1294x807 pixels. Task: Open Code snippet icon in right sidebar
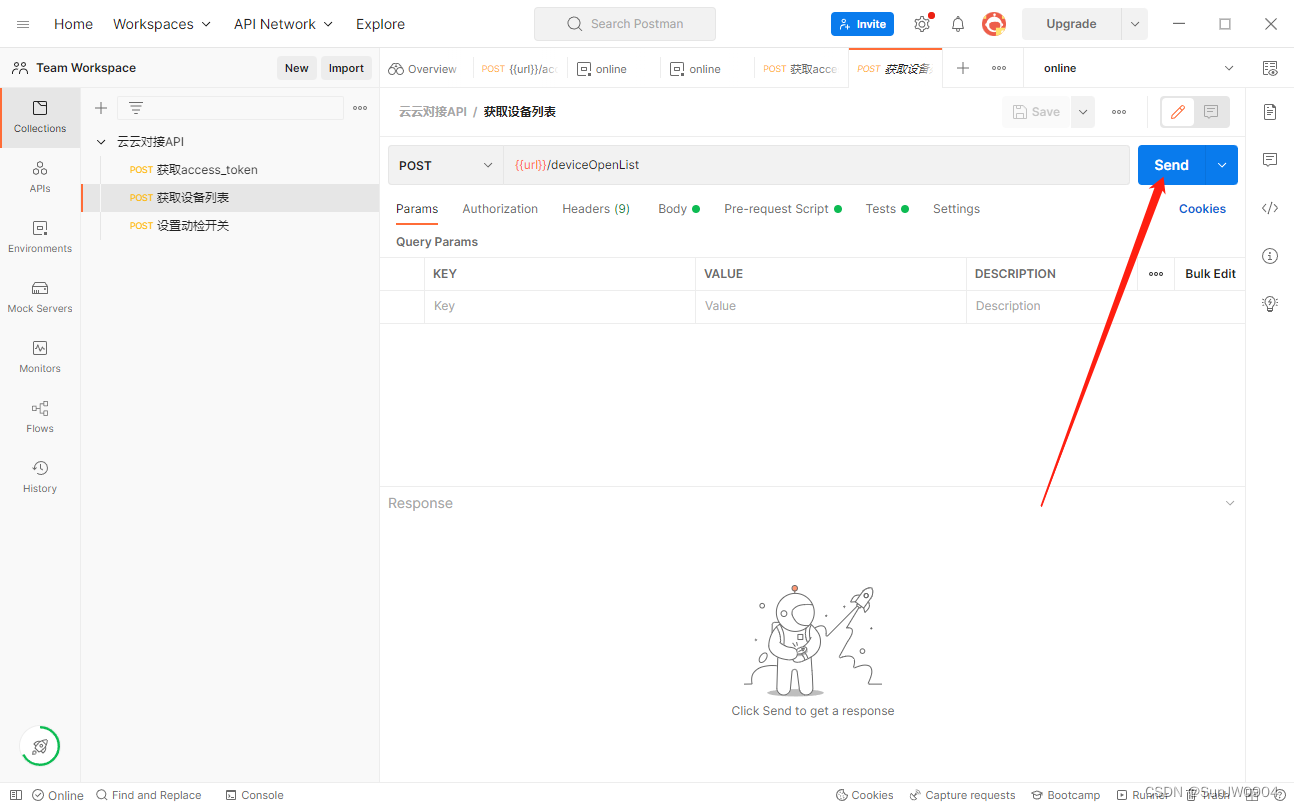click(1270, 208)
